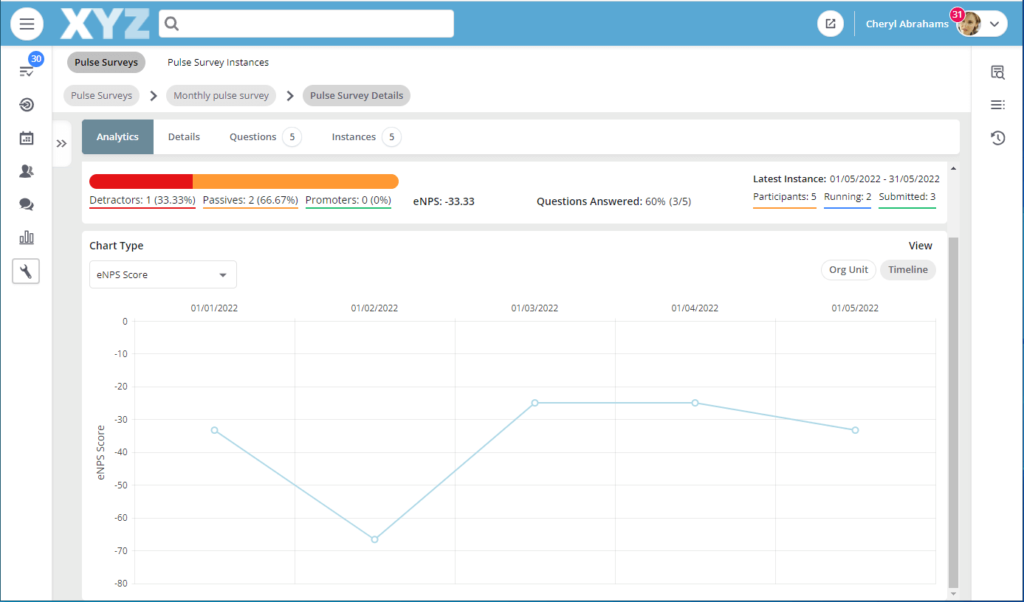Screen dimensions: 1024x602
Task: Click inside the search input field
Action: 306,24
